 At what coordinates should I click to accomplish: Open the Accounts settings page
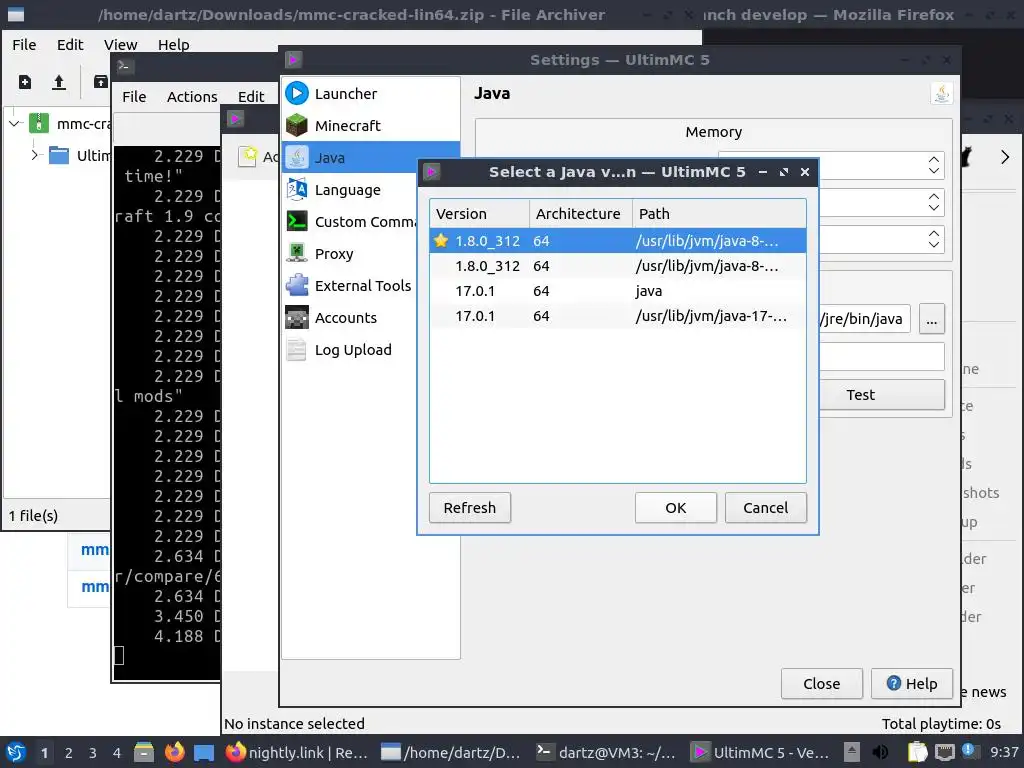pyautogui.click(x=350, y=317)
